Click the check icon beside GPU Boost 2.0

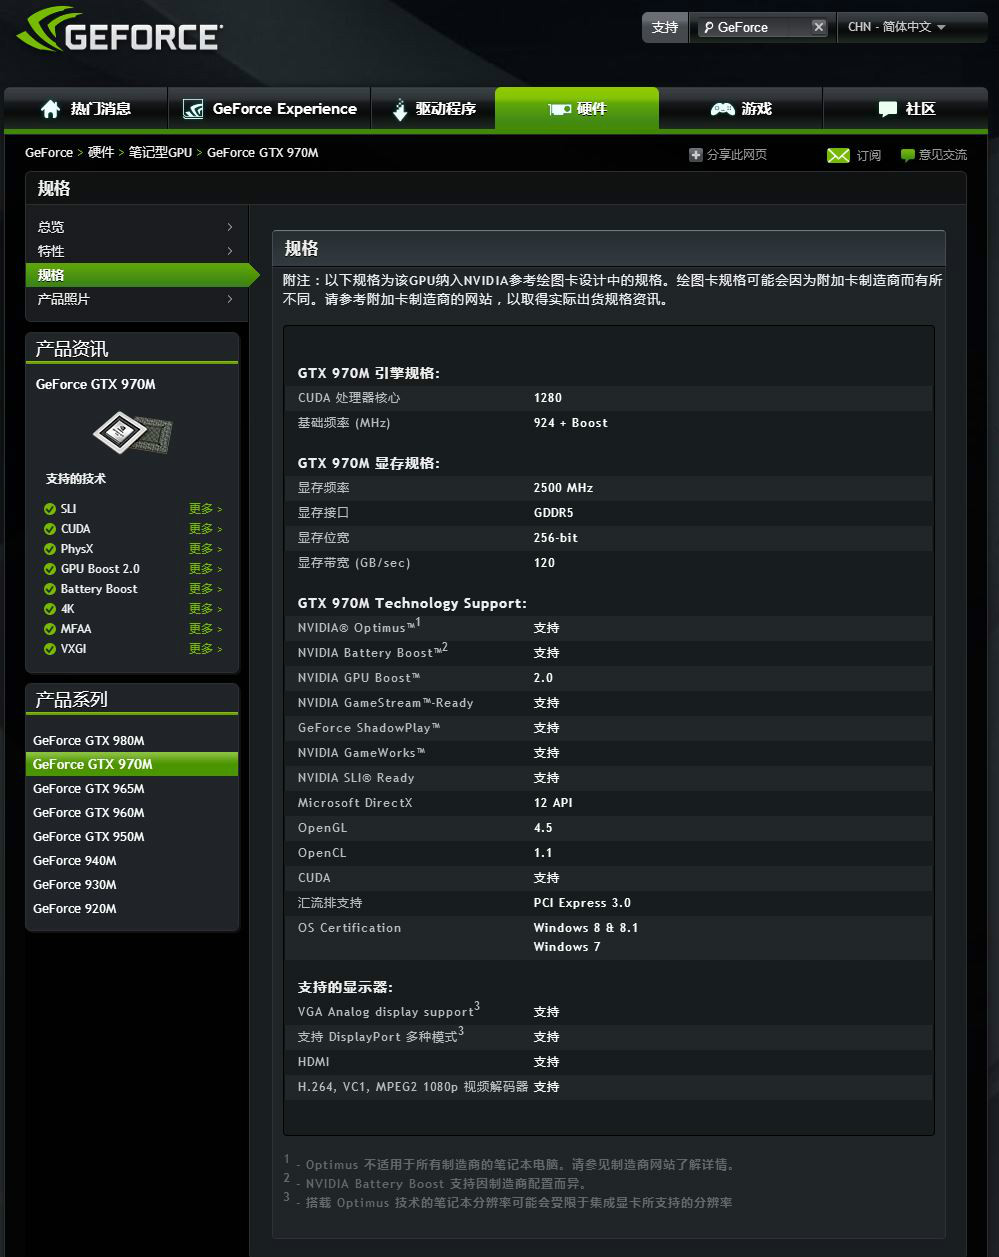tap(50, 569)
